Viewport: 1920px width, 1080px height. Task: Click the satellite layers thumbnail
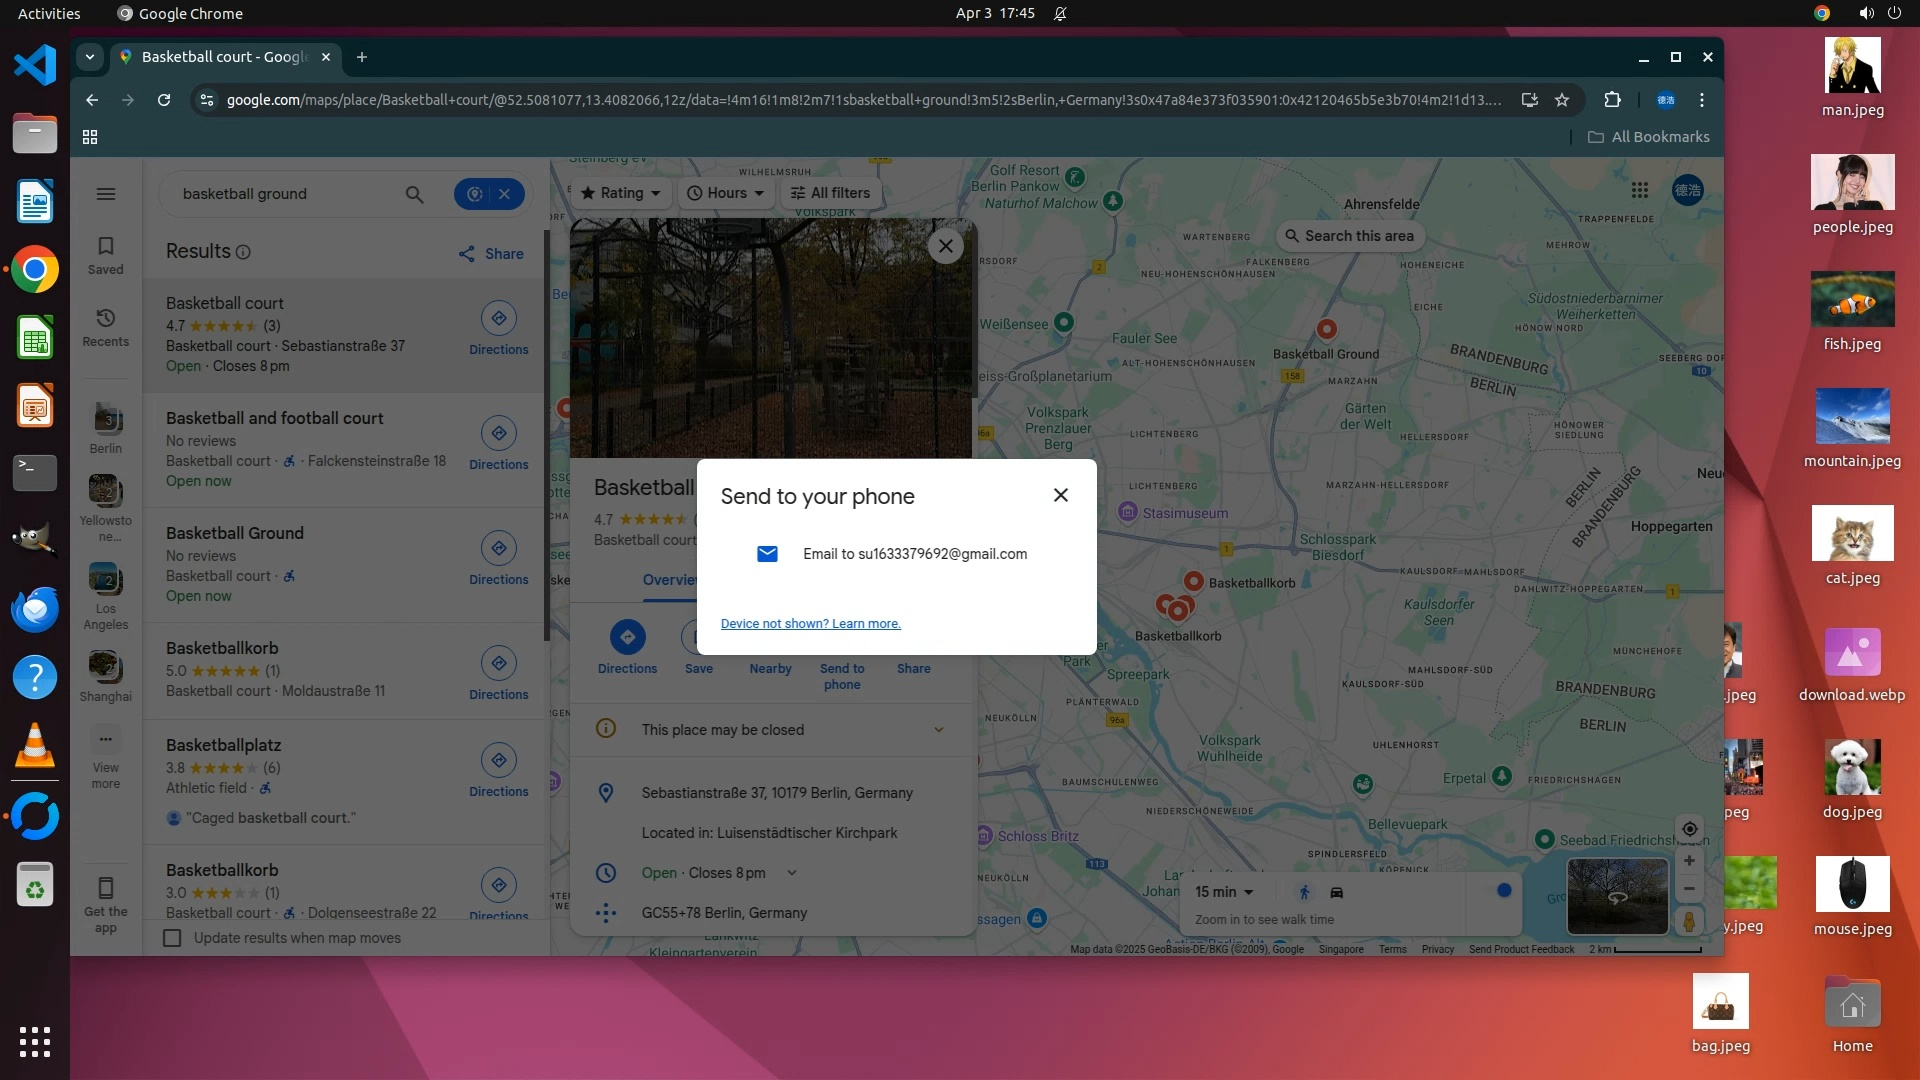tap(1616, 896)
